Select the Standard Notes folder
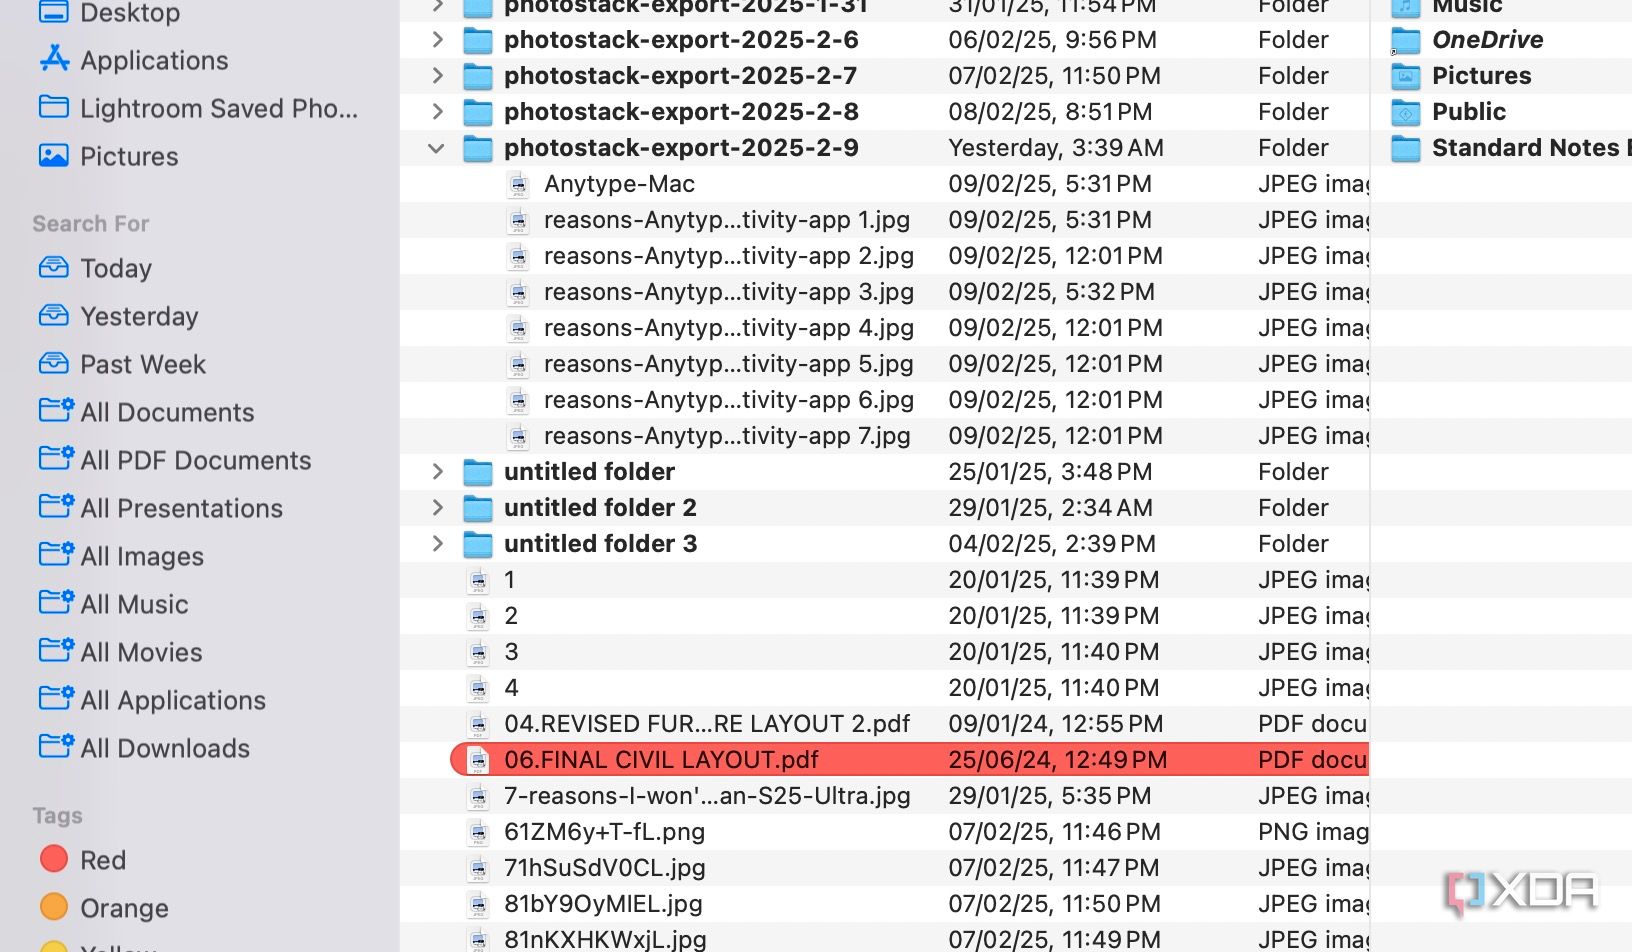This screenshot has width=1632, height=952. (1531, 147)
